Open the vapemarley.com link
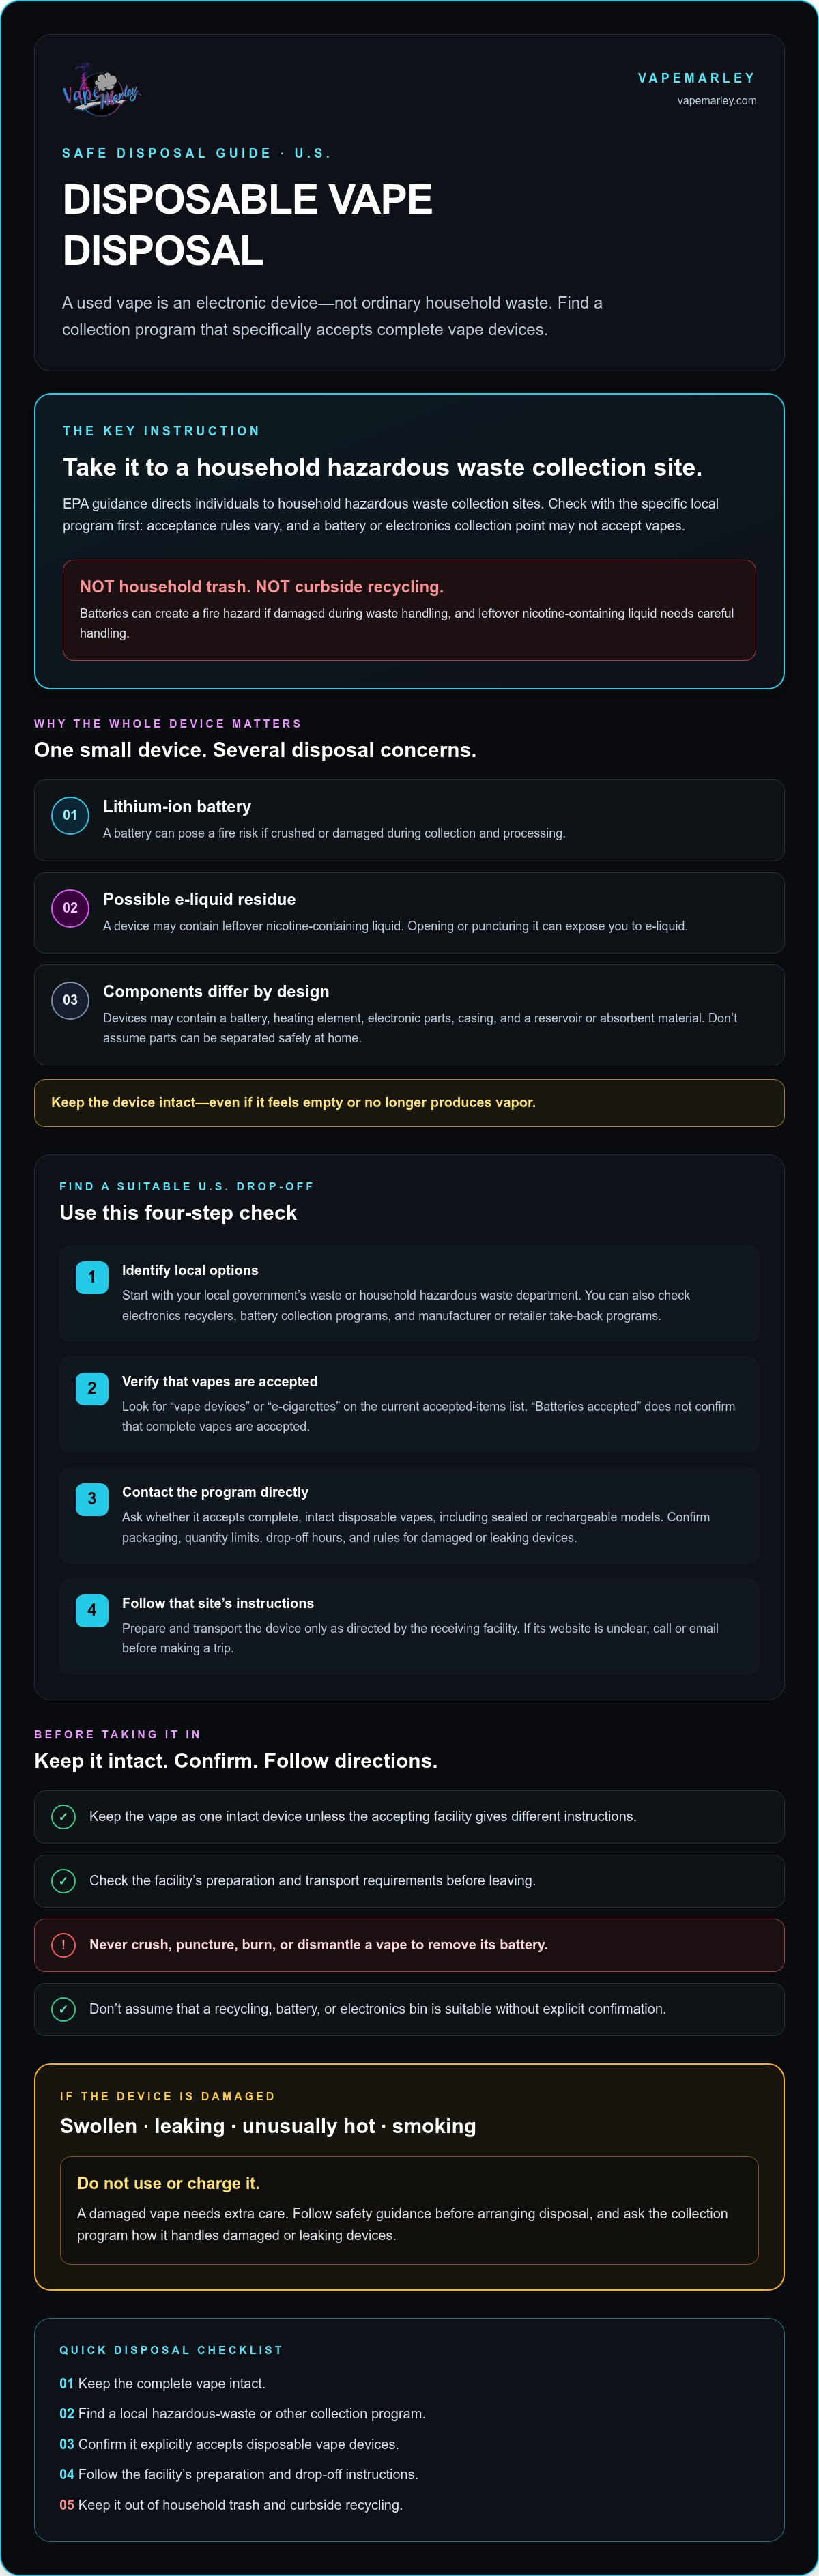Image resolution: width=819 pixels, height=2576 pixels. [x=716, y=101]
